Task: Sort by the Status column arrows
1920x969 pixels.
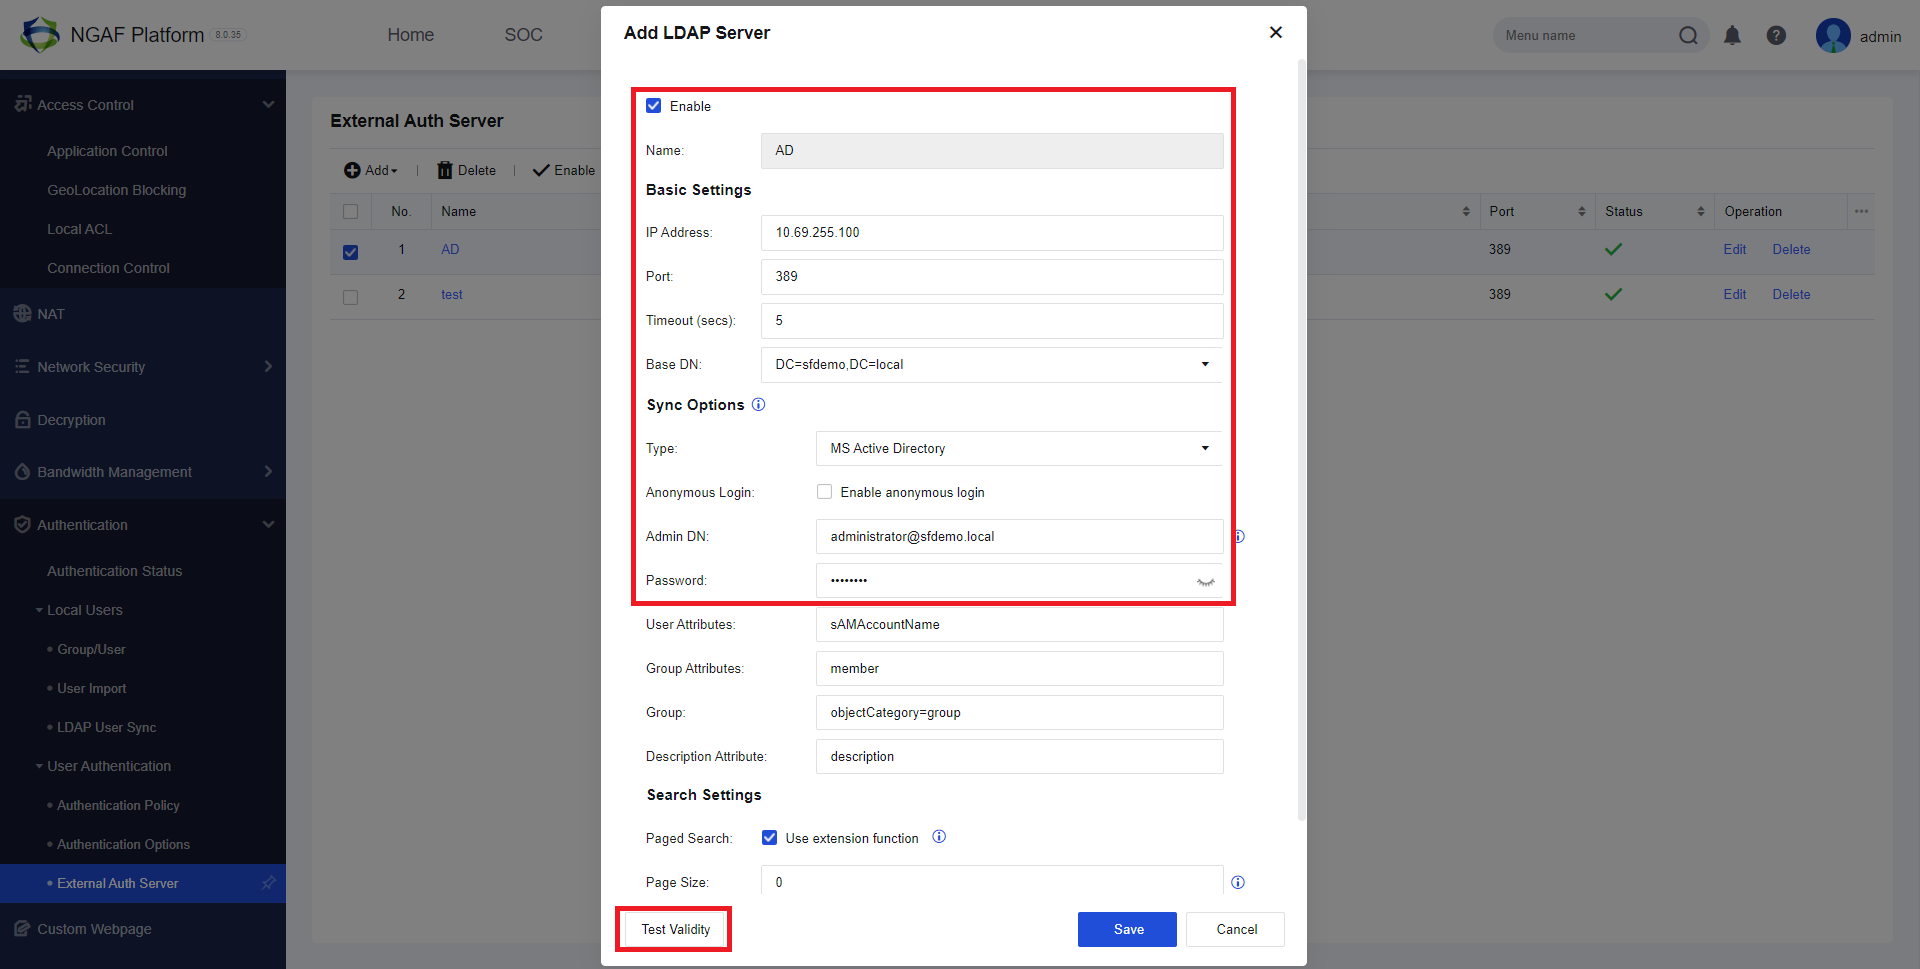Action: 1700,211
